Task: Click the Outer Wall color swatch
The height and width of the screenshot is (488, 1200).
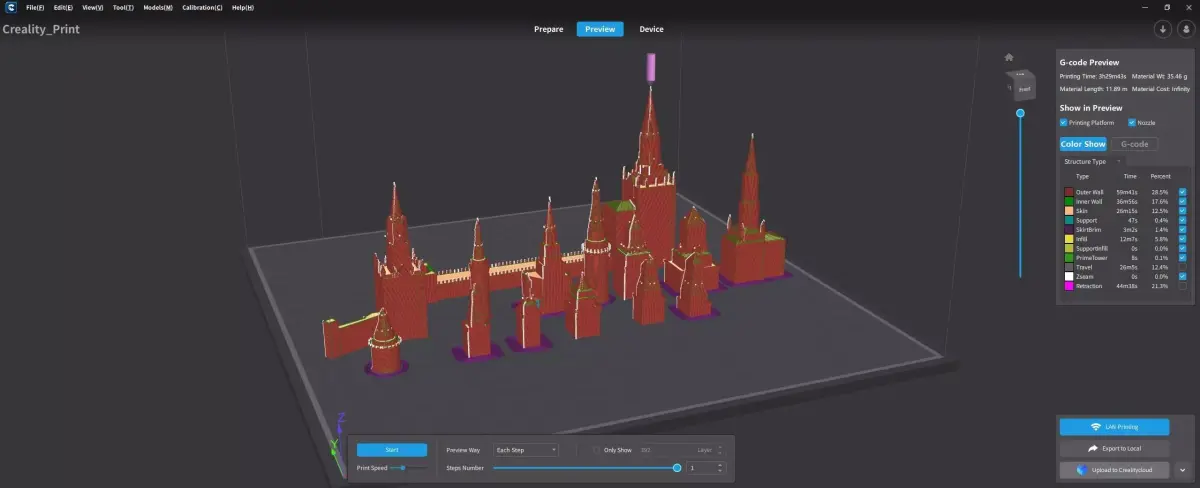Action: coord(1070,192)
